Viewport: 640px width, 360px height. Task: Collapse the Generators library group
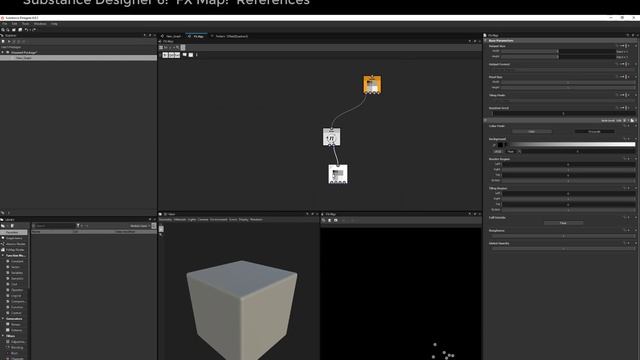[3, 319]
